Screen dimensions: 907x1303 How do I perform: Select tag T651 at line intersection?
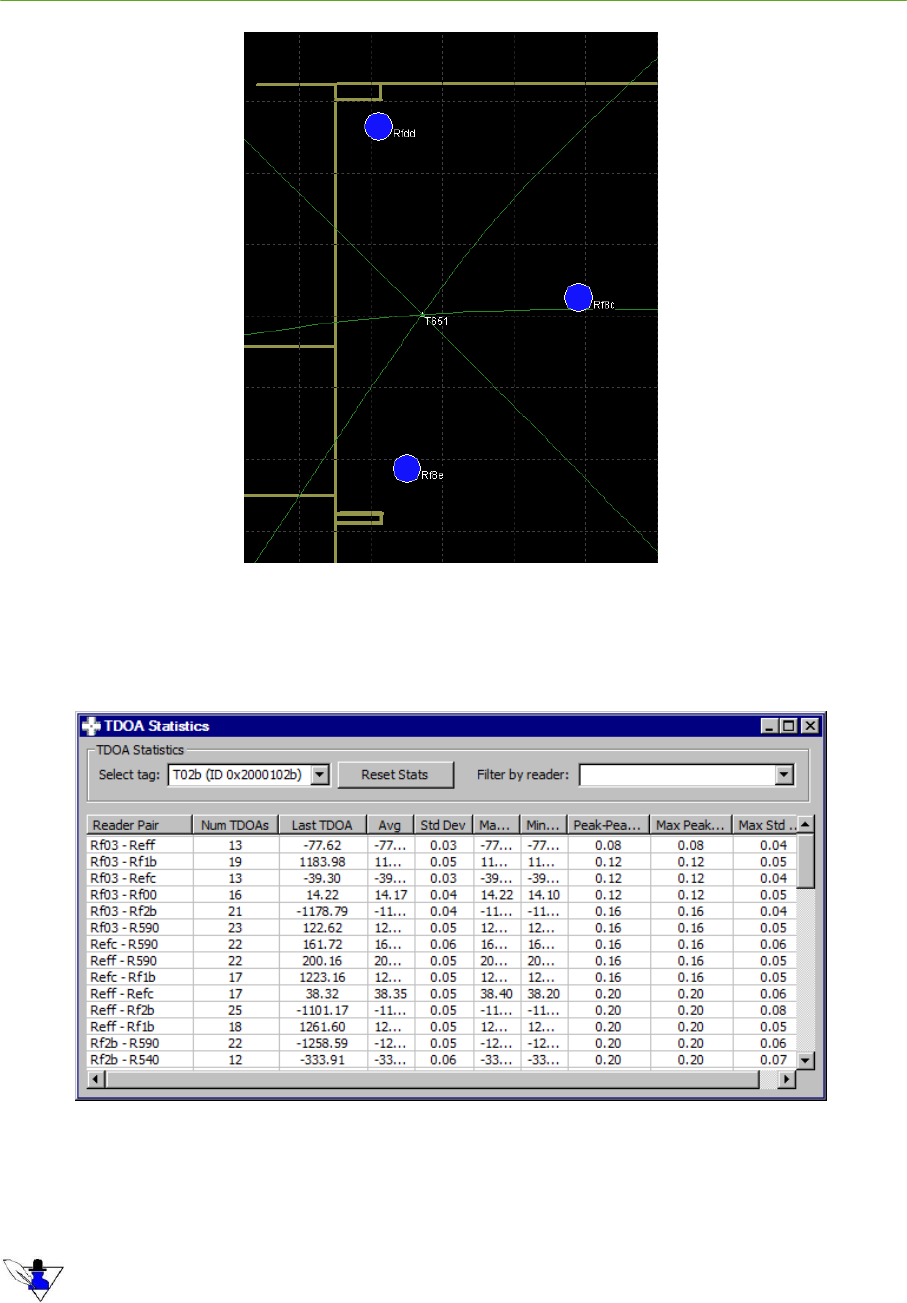(x=423, y=315)
